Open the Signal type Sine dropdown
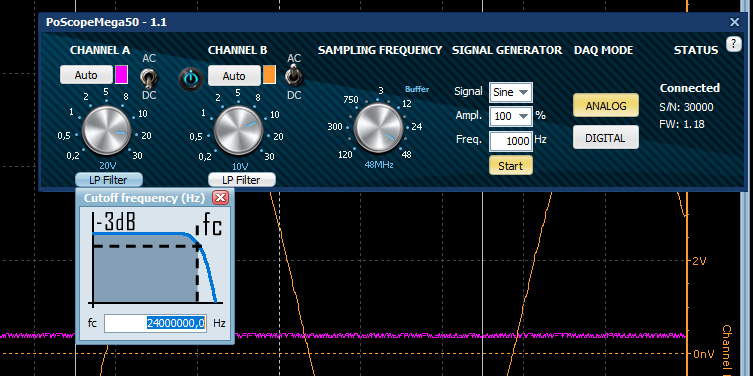 click(x=510, y=92)
